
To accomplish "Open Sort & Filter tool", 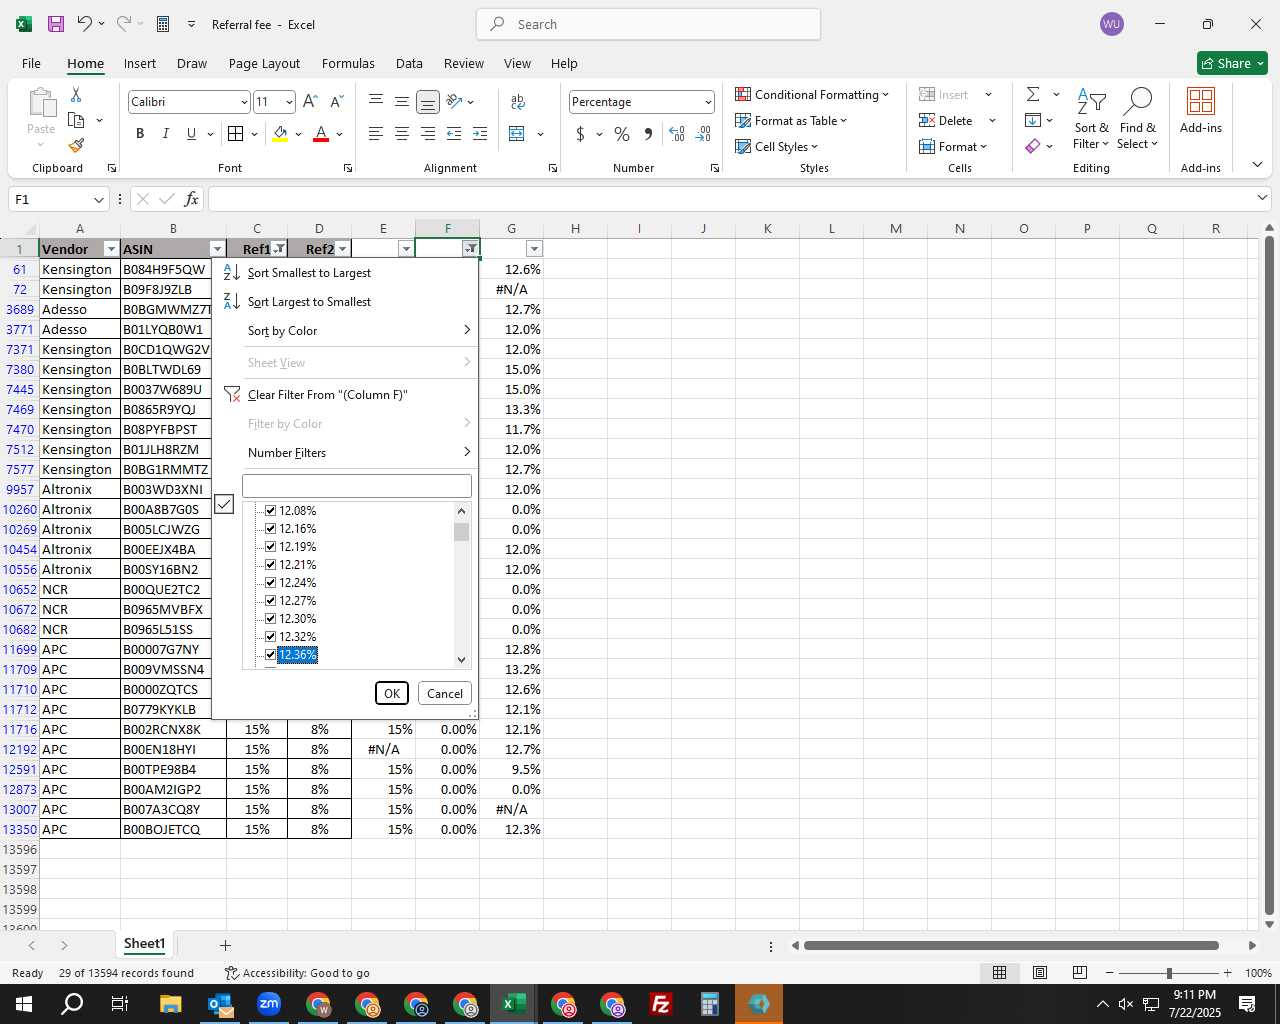I will click(x=1091, y=118).
